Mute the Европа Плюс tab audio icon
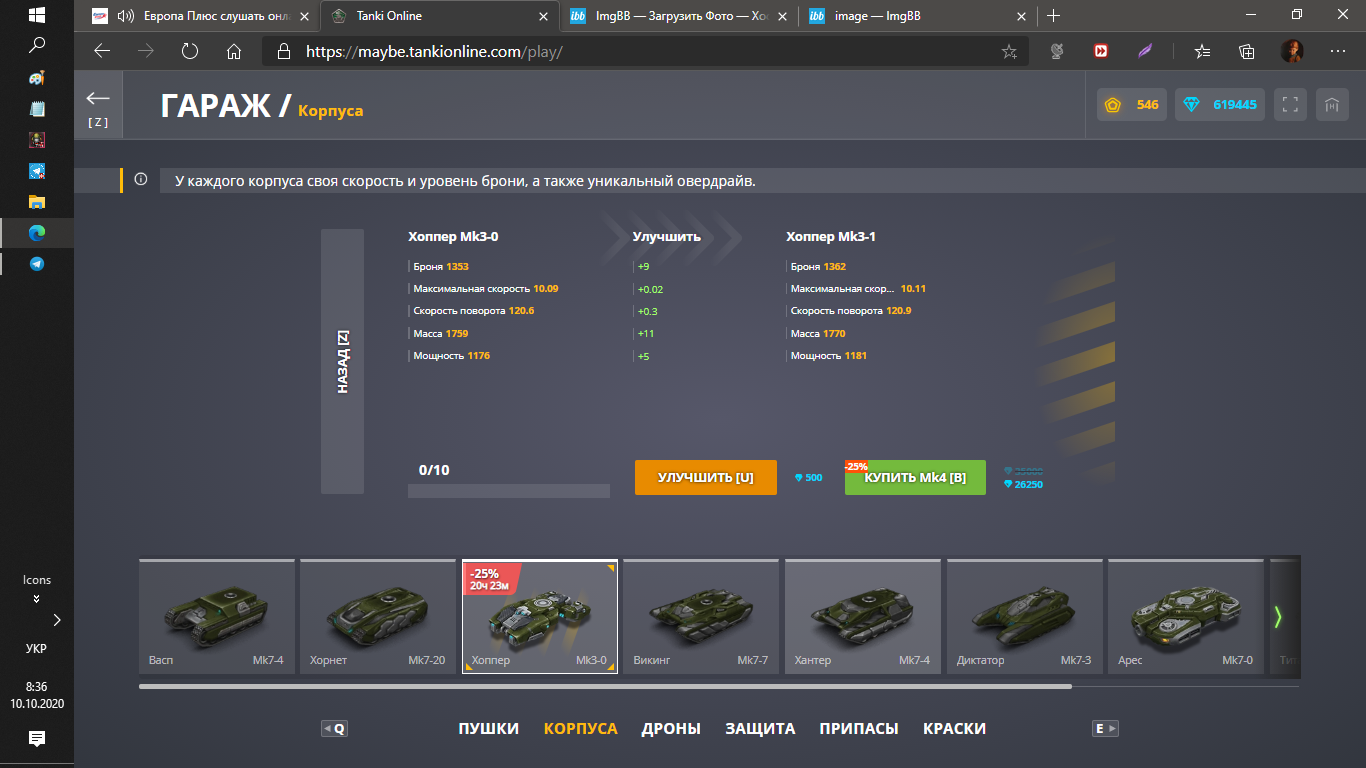The height and width of the screenshot is (768, 1366). coord(126,16)
